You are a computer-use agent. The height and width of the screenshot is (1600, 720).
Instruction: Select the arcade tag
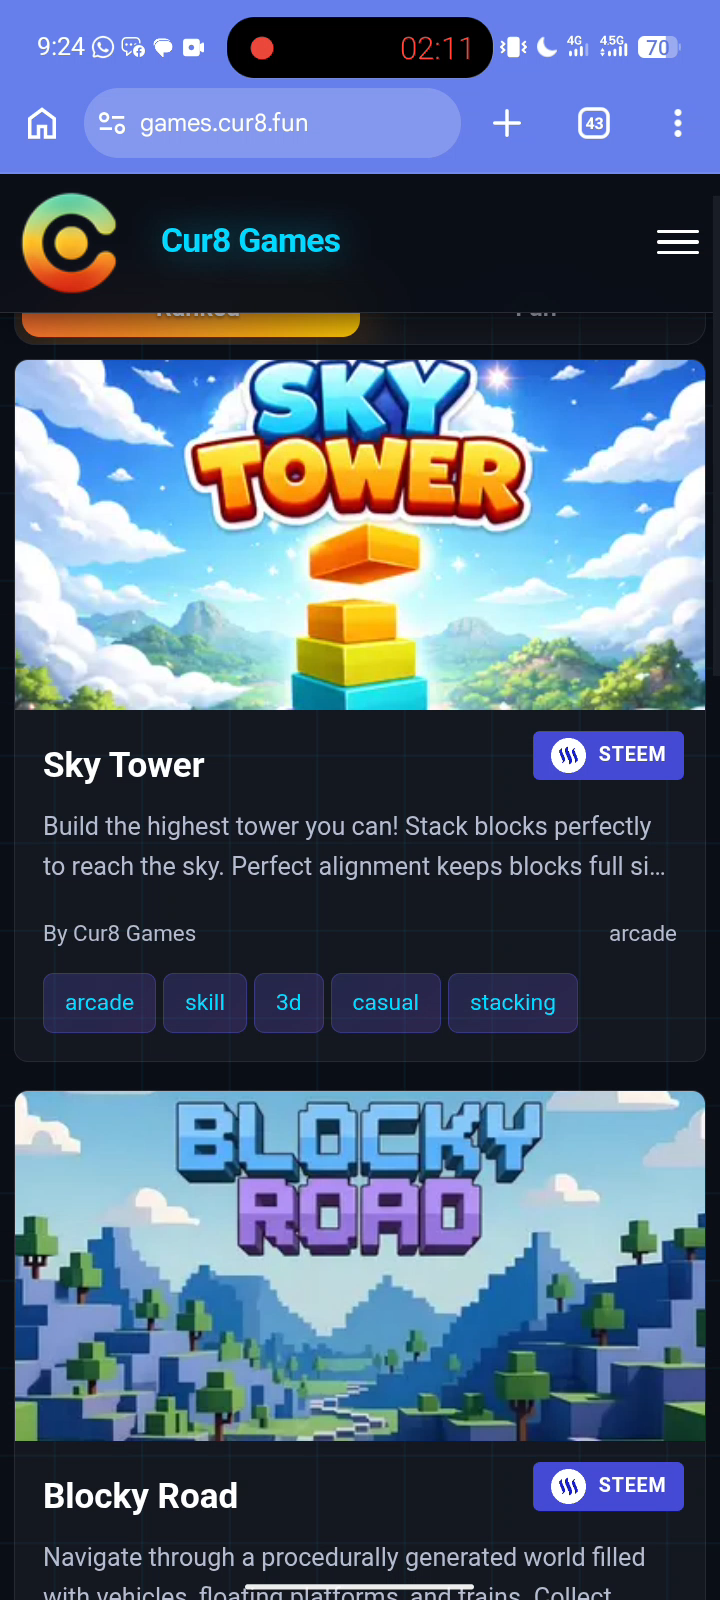point(99,1003)
